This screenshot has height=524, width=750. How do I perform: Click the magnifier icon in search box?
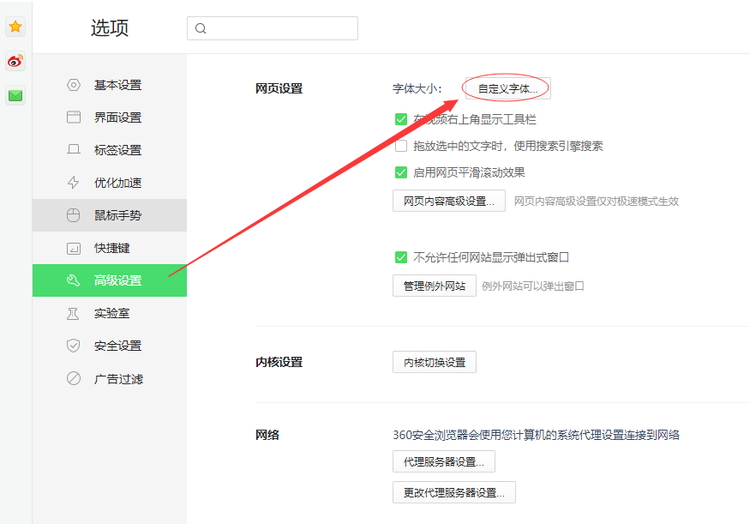coord(201,29)
